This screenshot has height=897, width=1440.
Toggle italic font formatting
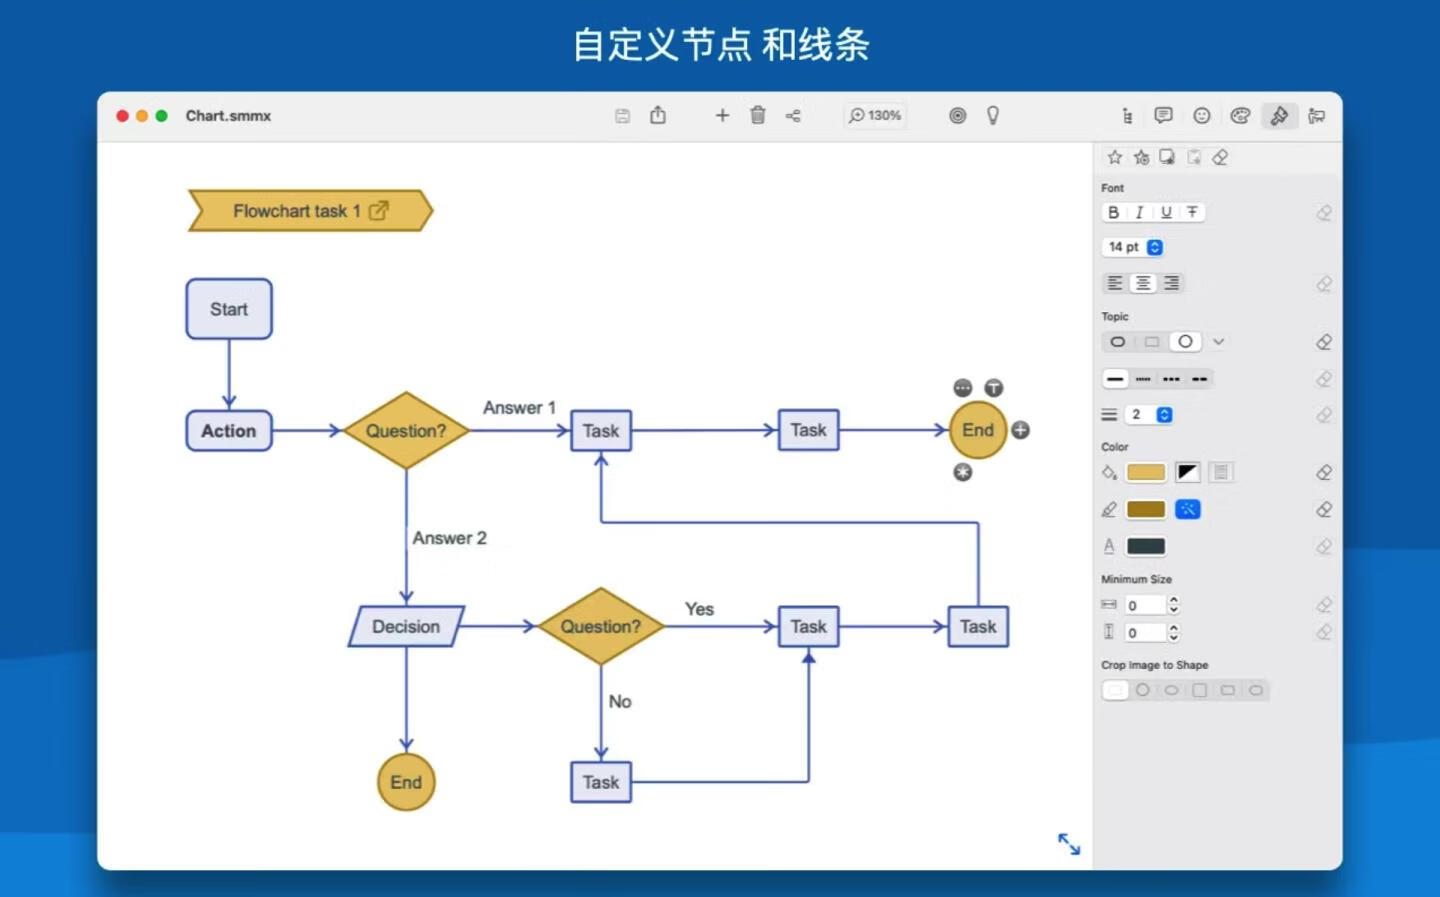pos(1139,212)
